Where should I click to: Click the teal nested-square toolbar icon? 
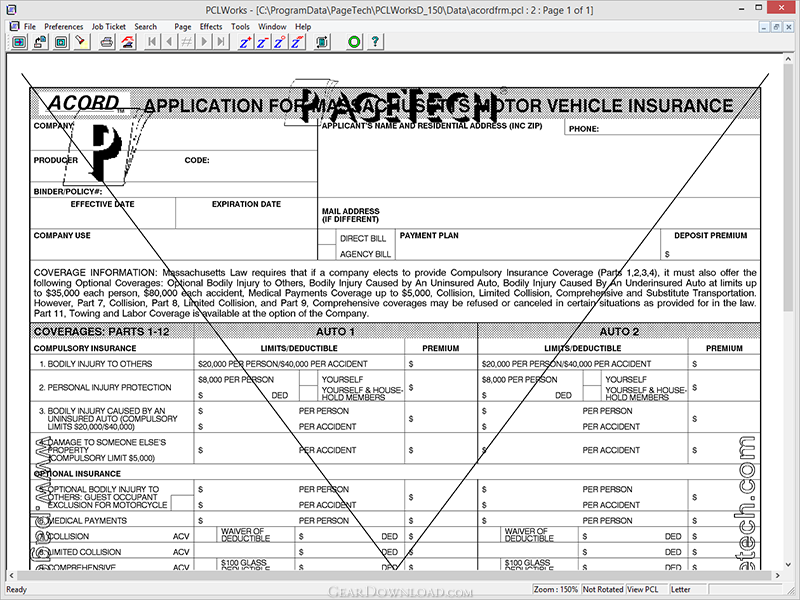61,42
